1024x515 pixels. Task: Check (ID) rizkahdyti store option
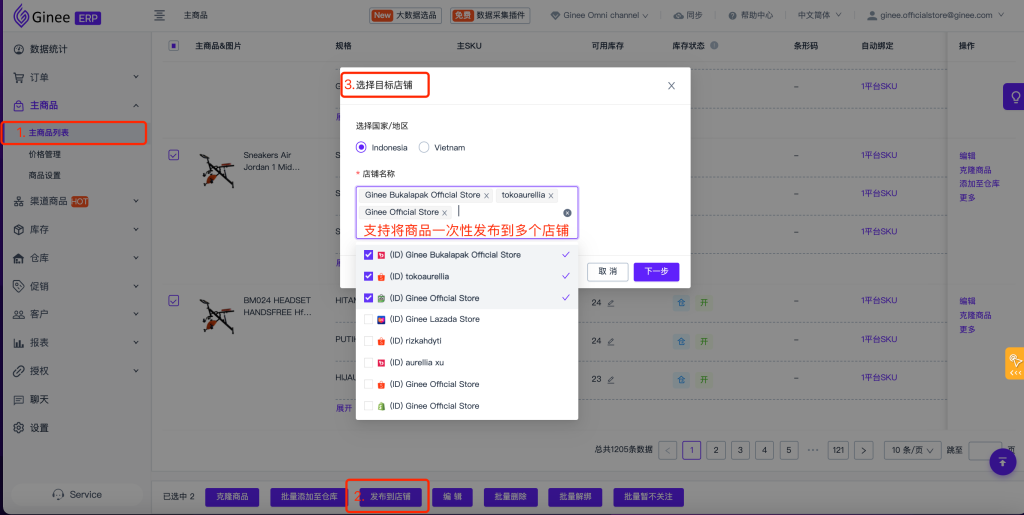(368, 341)
